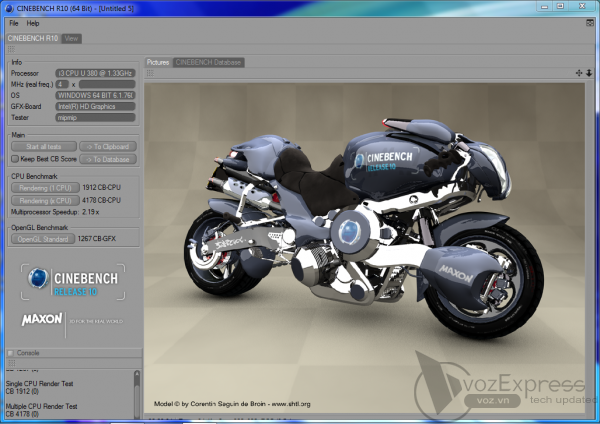Open the File menu
The height and width of the screenshot is (424, 600).
(x=14, y=23)
